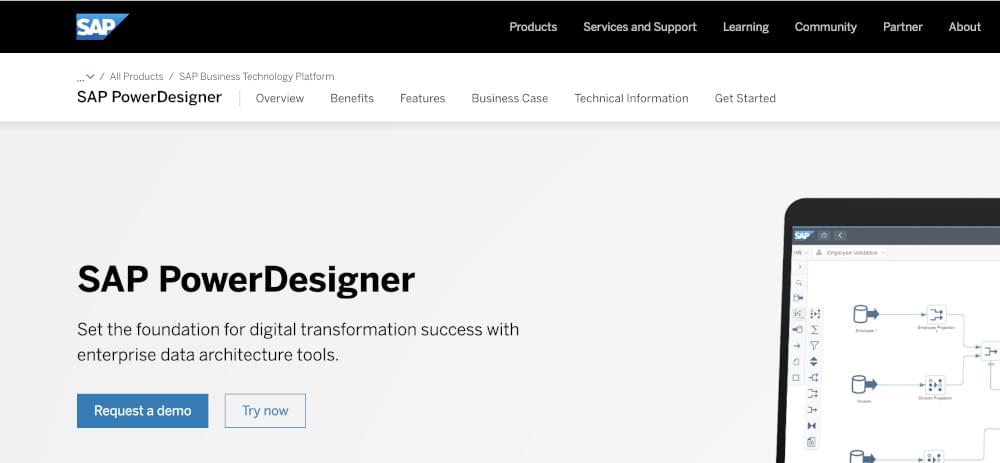Jump to the Overview section
Image resolution: width=1000 pixels, height=463 pixels.
(280, 98)
